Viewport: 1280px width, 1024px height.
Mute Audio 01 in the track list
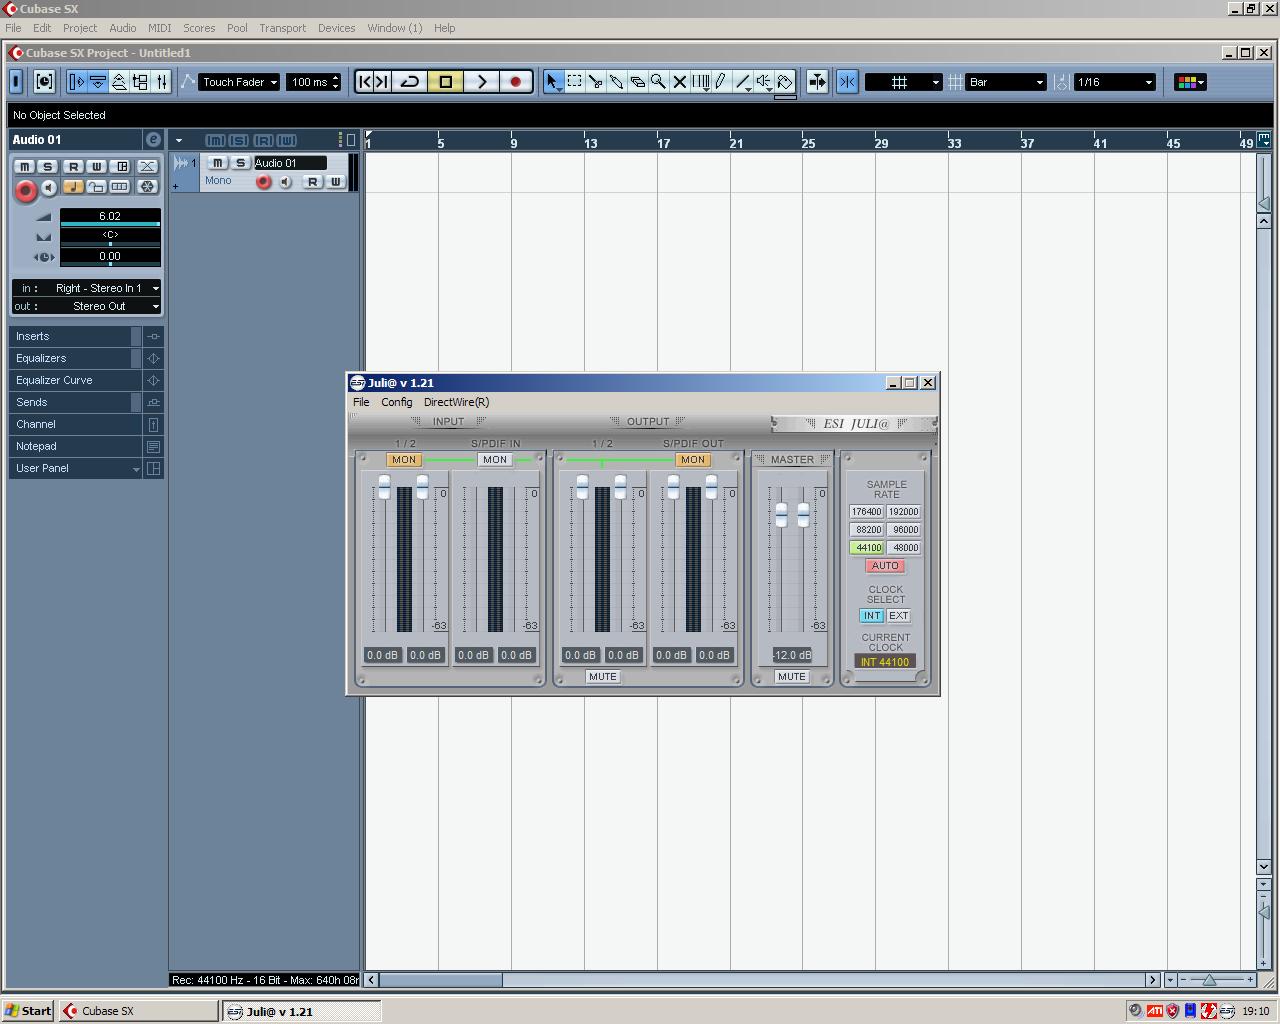[217, 163]
